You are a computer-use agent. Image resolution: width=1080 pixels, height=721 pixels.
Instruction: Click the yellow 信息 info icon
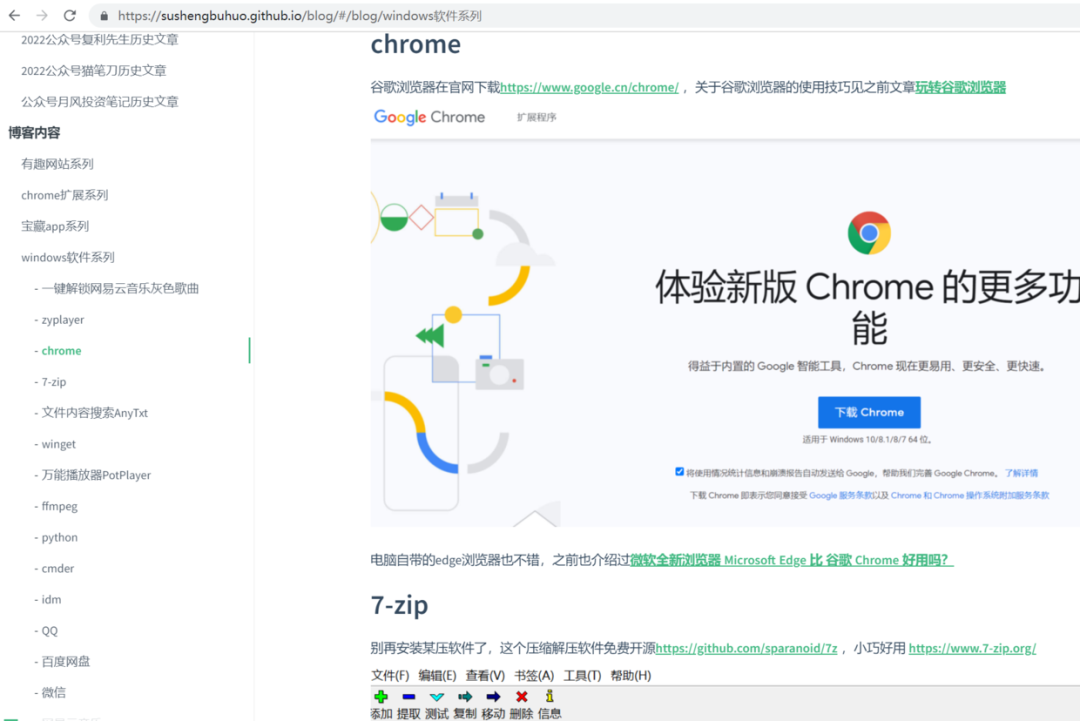point(549,696)
